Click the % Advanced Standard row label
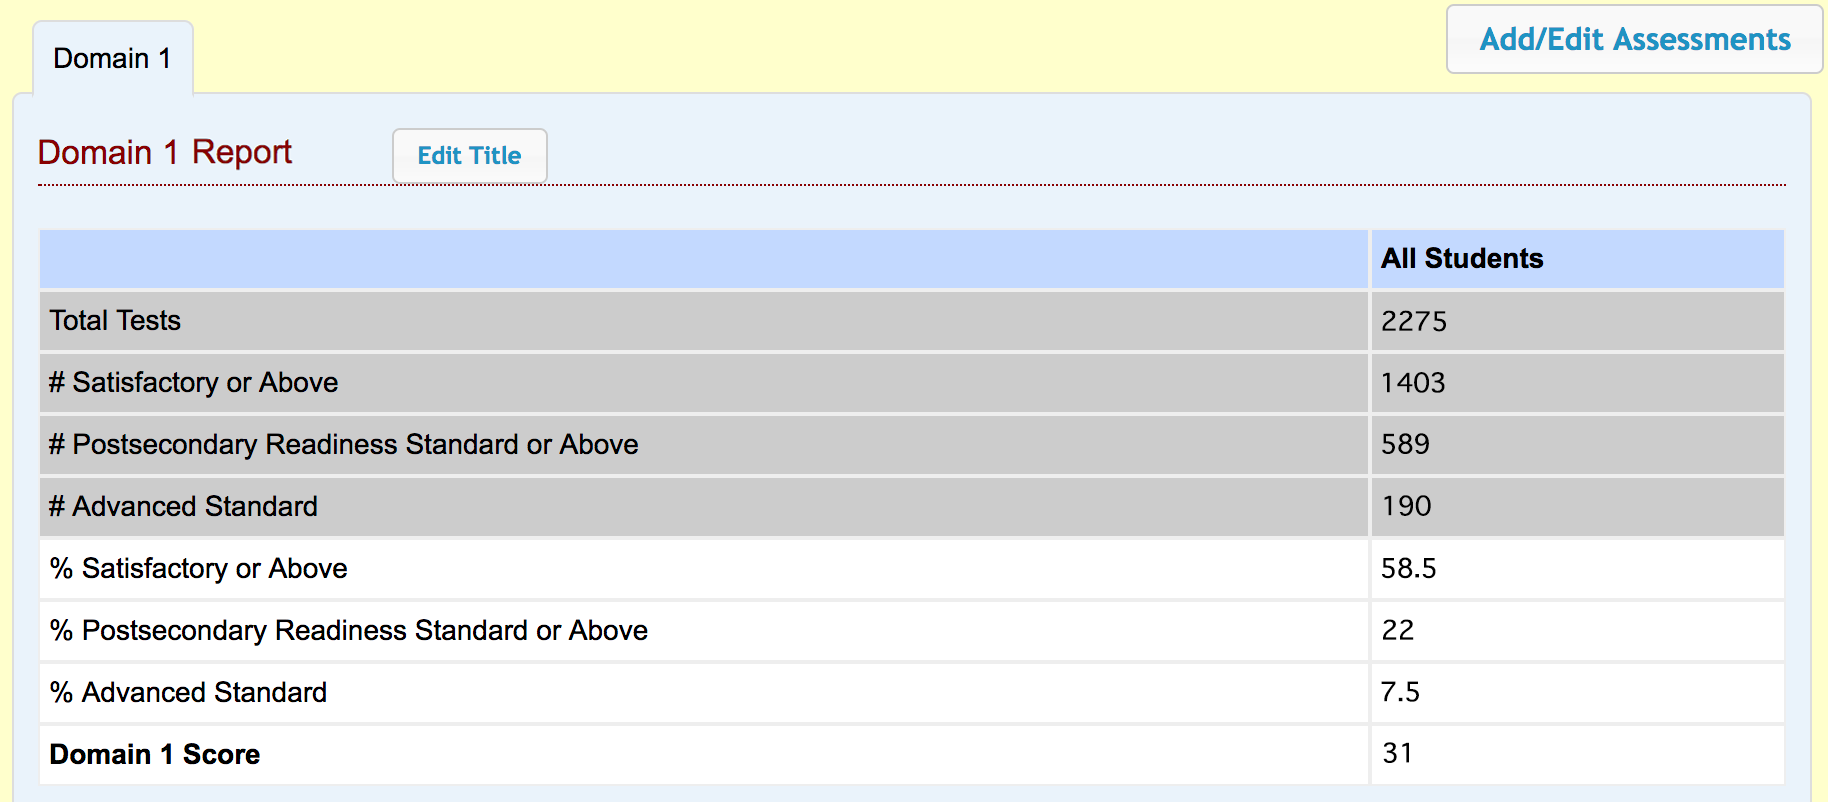 pos(189,693)
